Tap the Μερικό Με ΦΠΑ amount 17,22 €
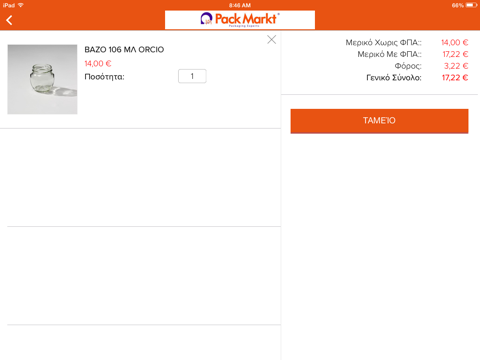This screenshot has width=480, height=360. point(455,54)
